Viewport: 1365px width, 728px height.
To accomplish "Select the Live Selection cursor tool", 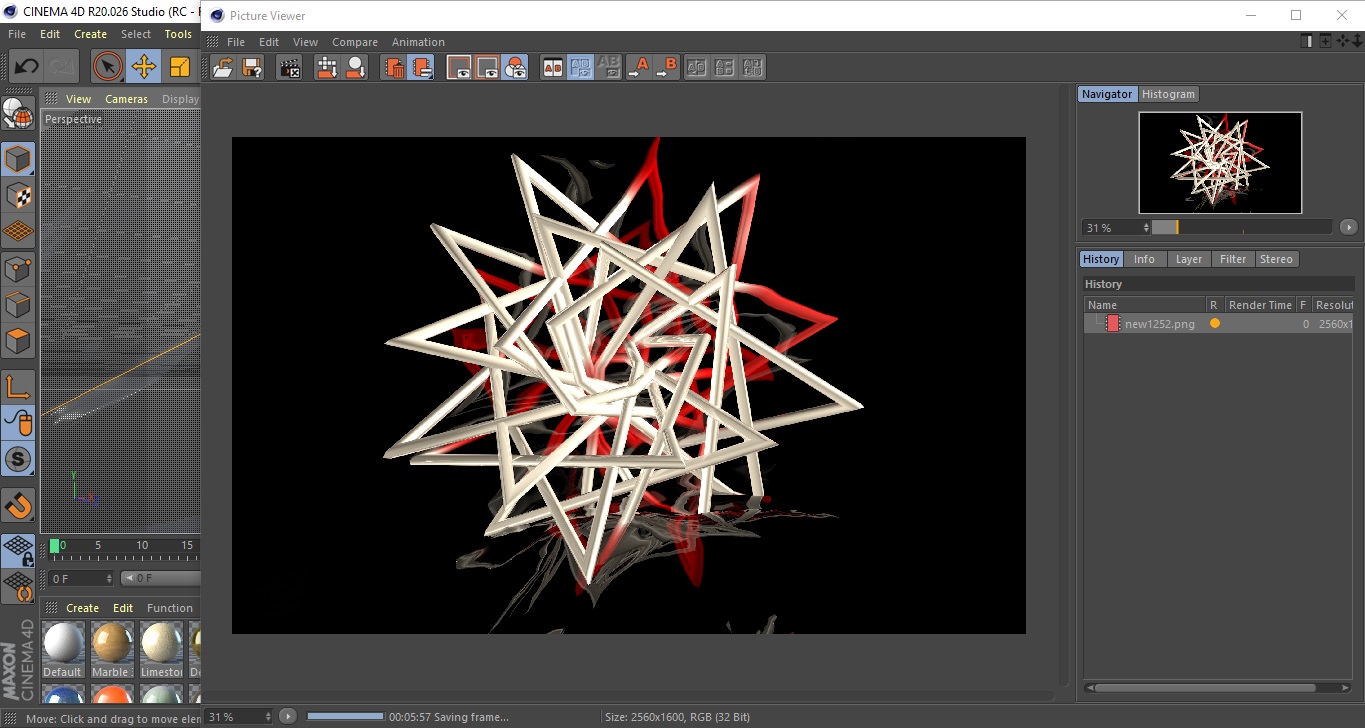I will click(107, 67).
